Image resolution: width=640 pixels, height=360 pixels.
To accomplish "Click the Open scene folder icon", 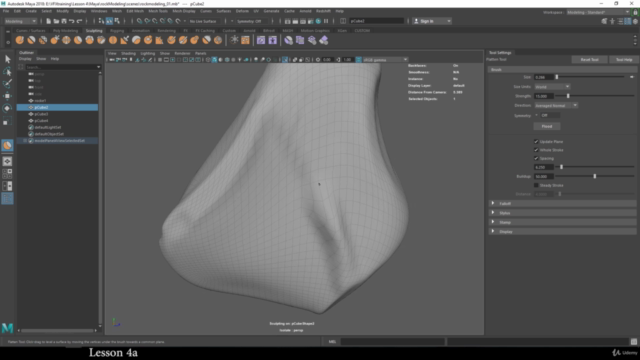I will pyautogui.click(x=56, y=21).
